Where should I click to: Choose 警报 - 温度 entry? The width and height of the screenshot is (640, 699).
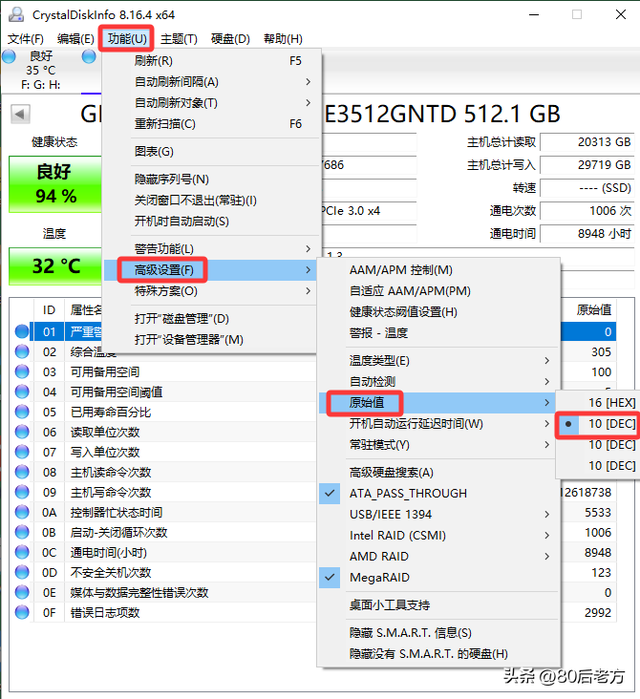tap(439, 333)
